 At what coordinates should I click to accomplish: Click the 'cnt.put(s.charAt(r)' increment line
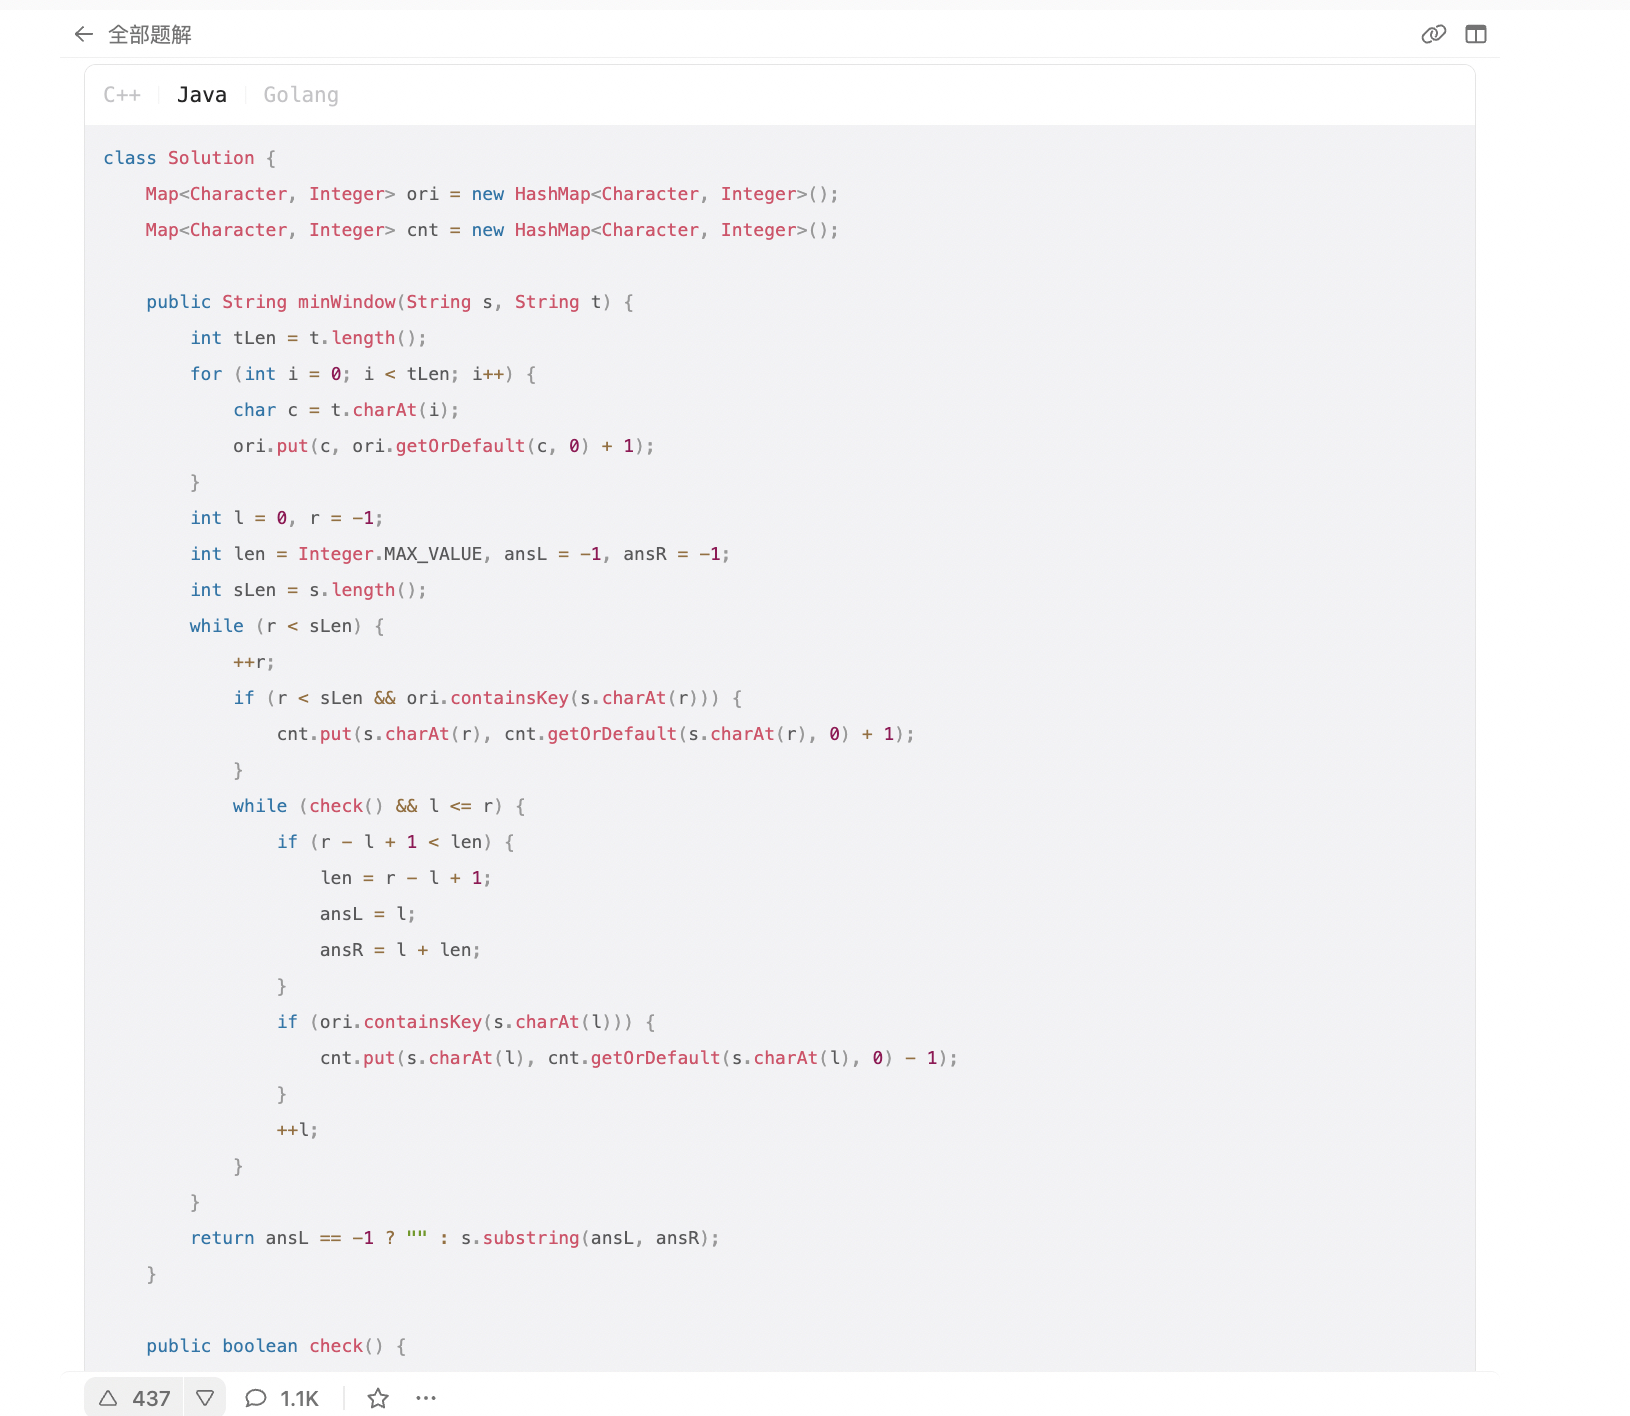click(x=596, y=734)
